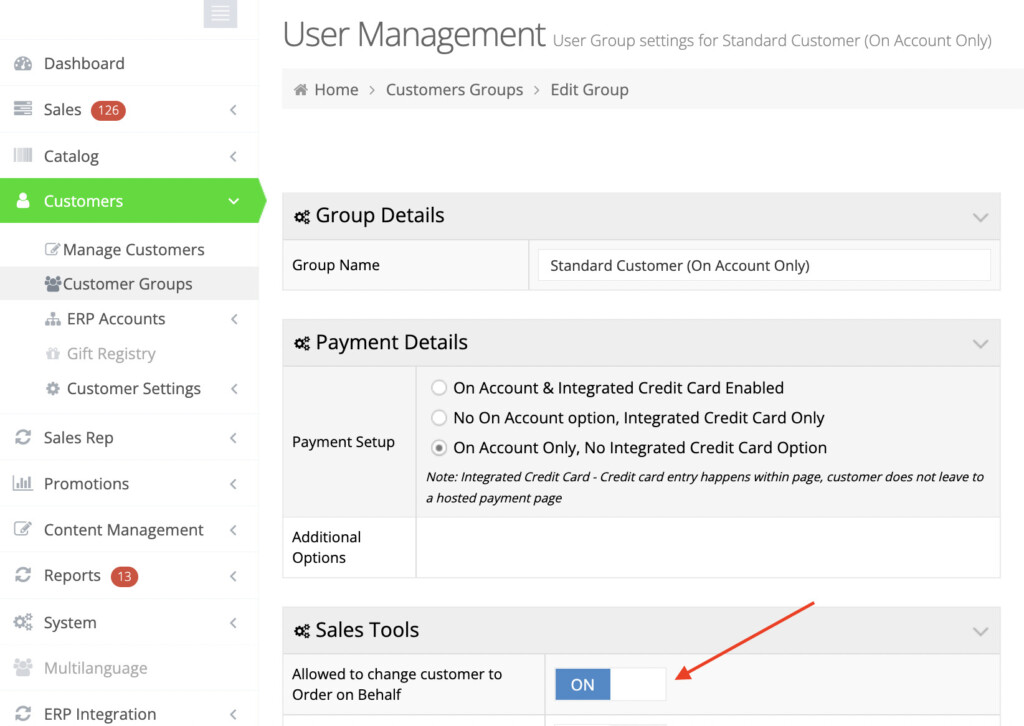Click the Gift Registry gift icon

pos(52,353)
